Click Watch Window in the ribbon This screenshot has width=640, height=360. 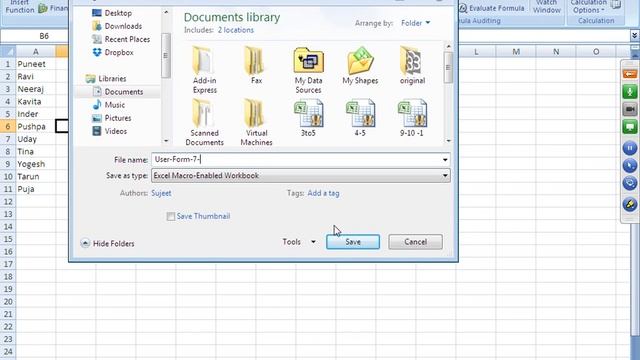pyautogui.click(x=546, y=7)
